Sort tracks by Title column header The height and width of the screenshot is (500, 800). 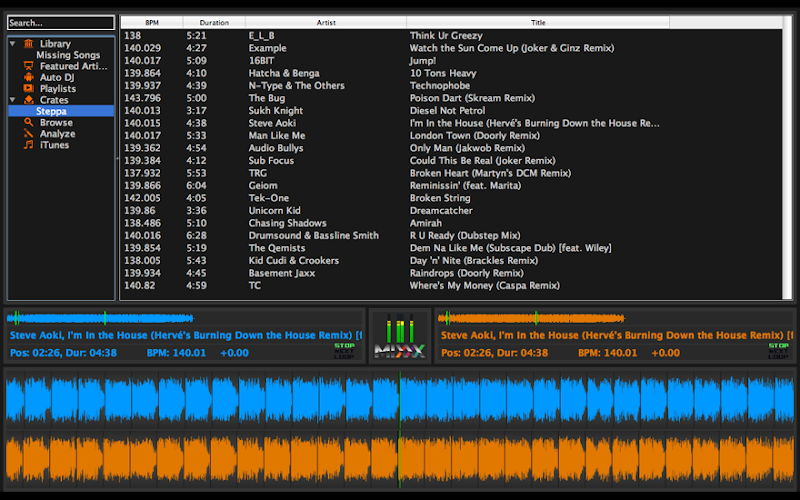[538, 22]
